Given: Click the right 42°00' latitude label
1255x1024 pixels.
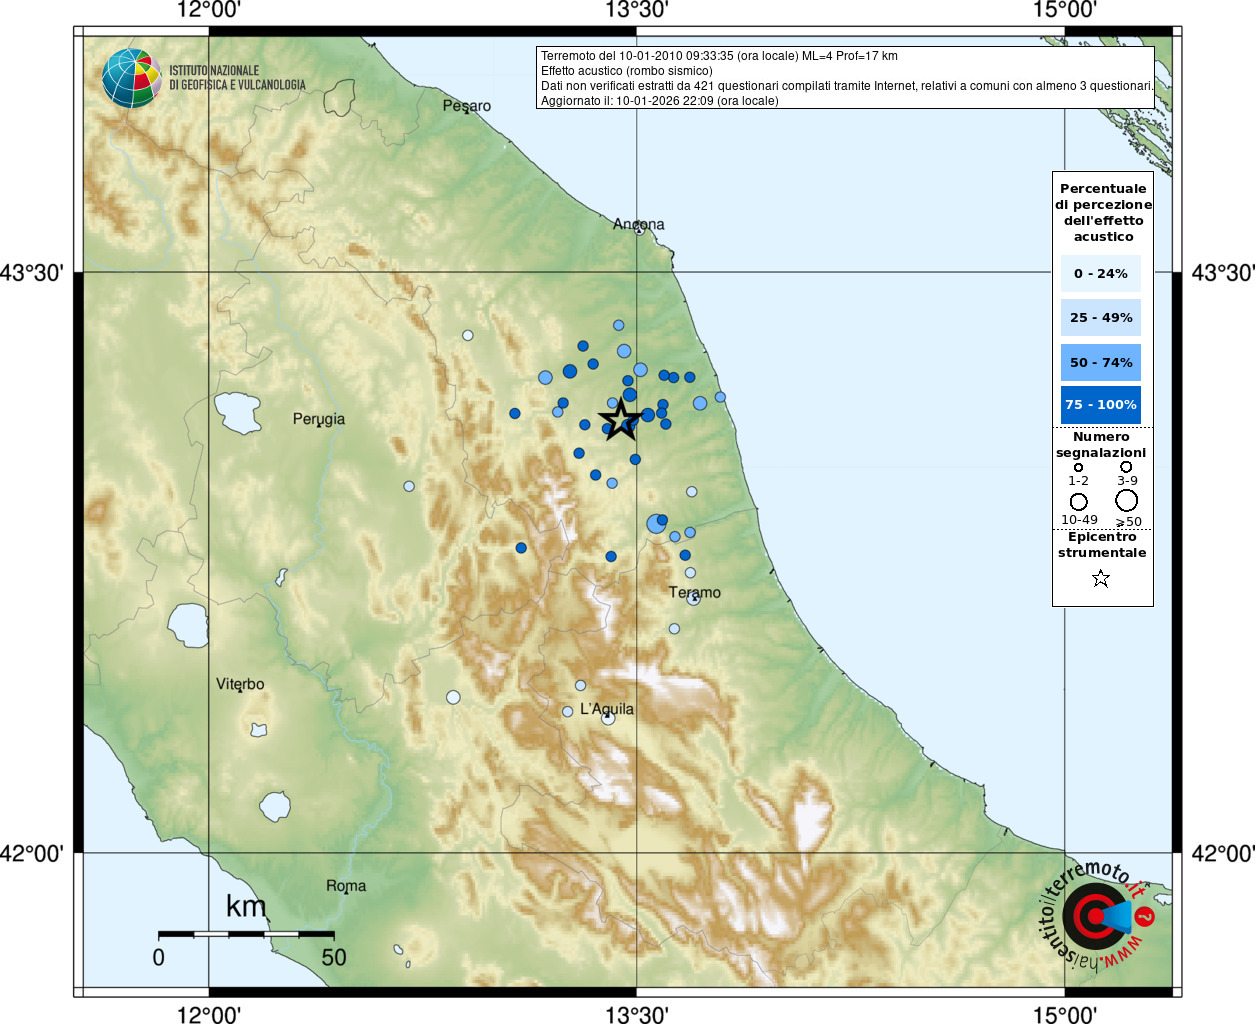Looking at the screenshot, I should (1222, 853).
